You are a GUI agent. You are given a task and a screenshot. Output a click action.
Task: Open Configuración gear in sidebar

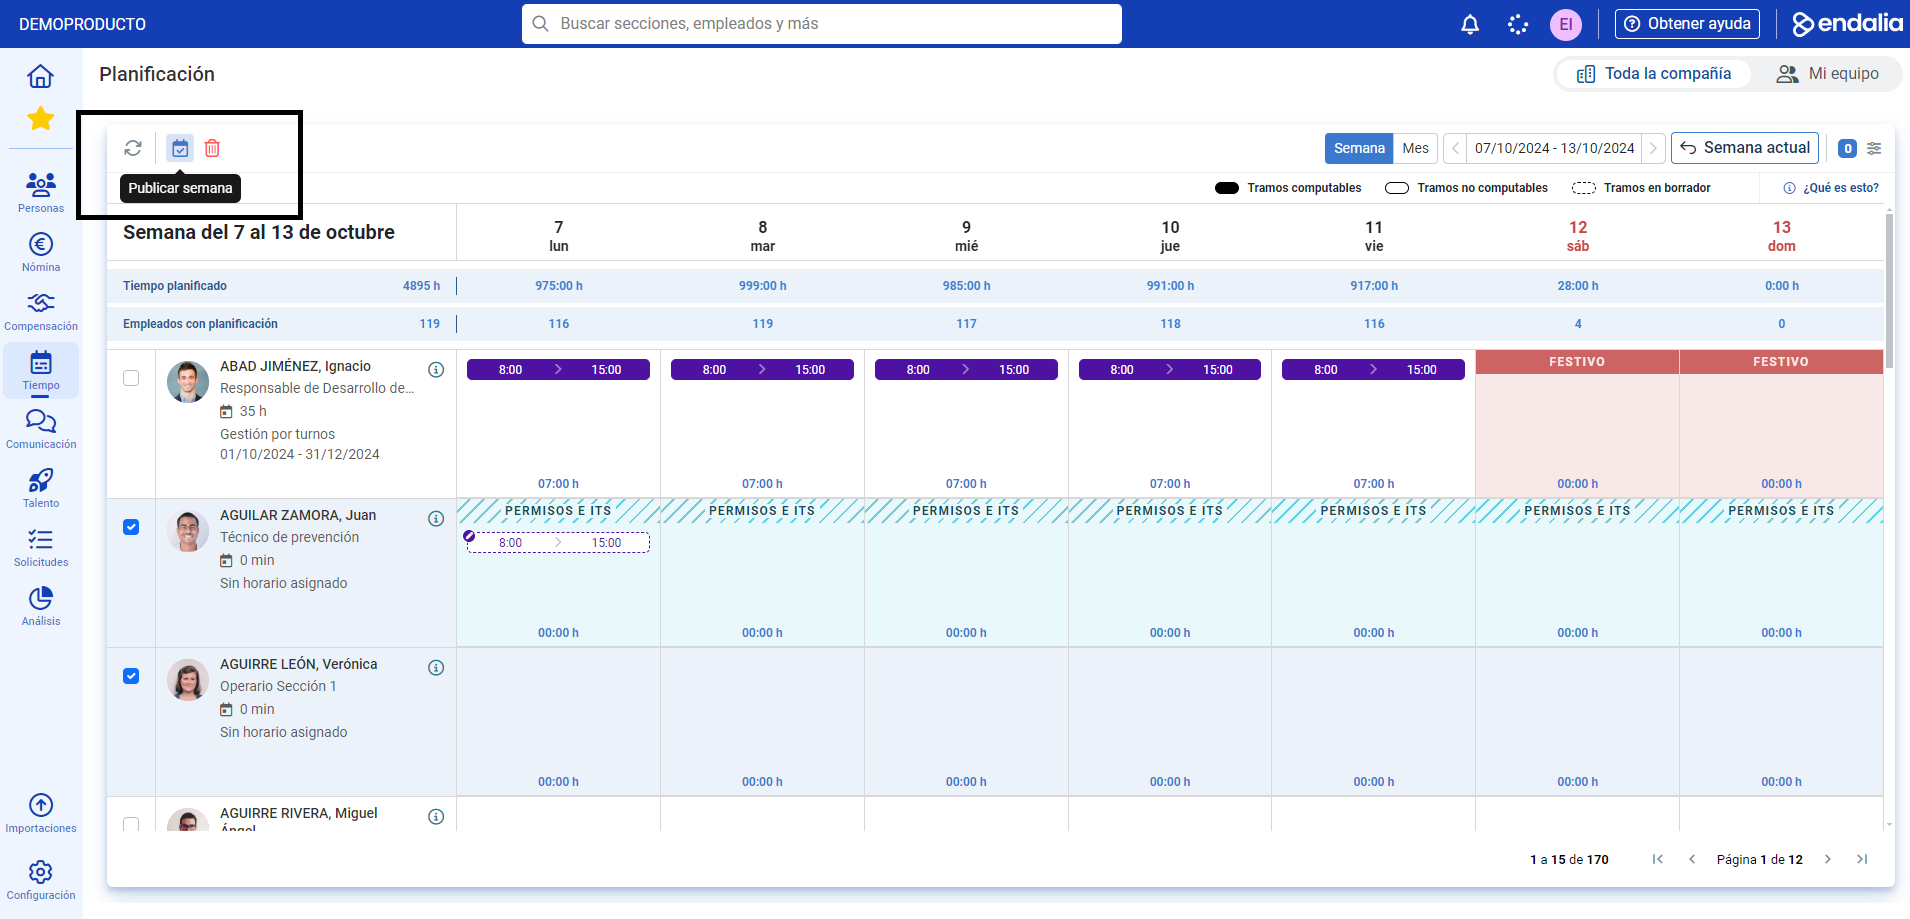pos(41,879)
